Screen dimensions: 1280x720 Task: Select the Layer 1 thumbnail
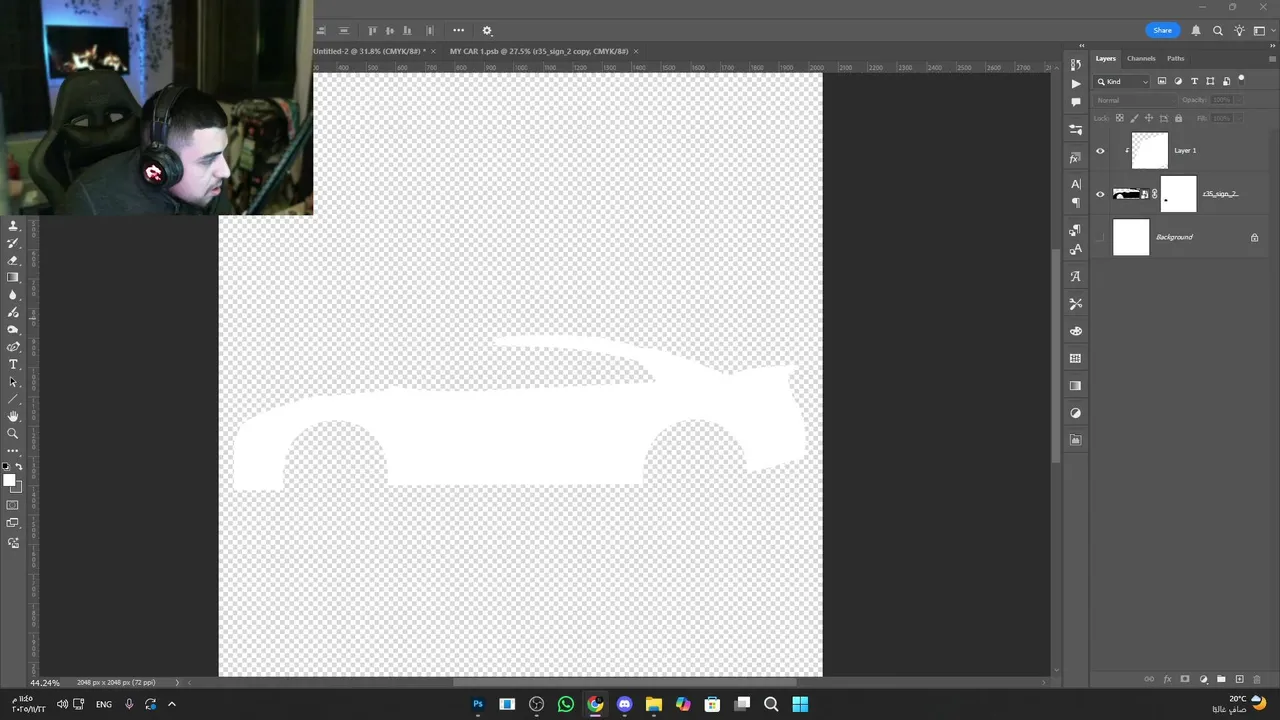tap(1150, 151)
